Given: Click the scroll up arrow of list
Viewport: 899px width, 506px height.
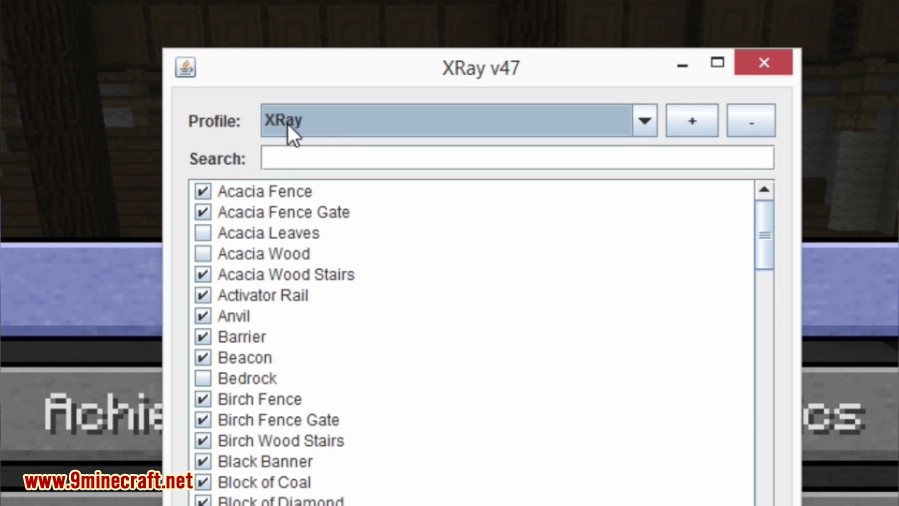Looking at the screenshot, I should pyautogui.click(x=764, y=190).
